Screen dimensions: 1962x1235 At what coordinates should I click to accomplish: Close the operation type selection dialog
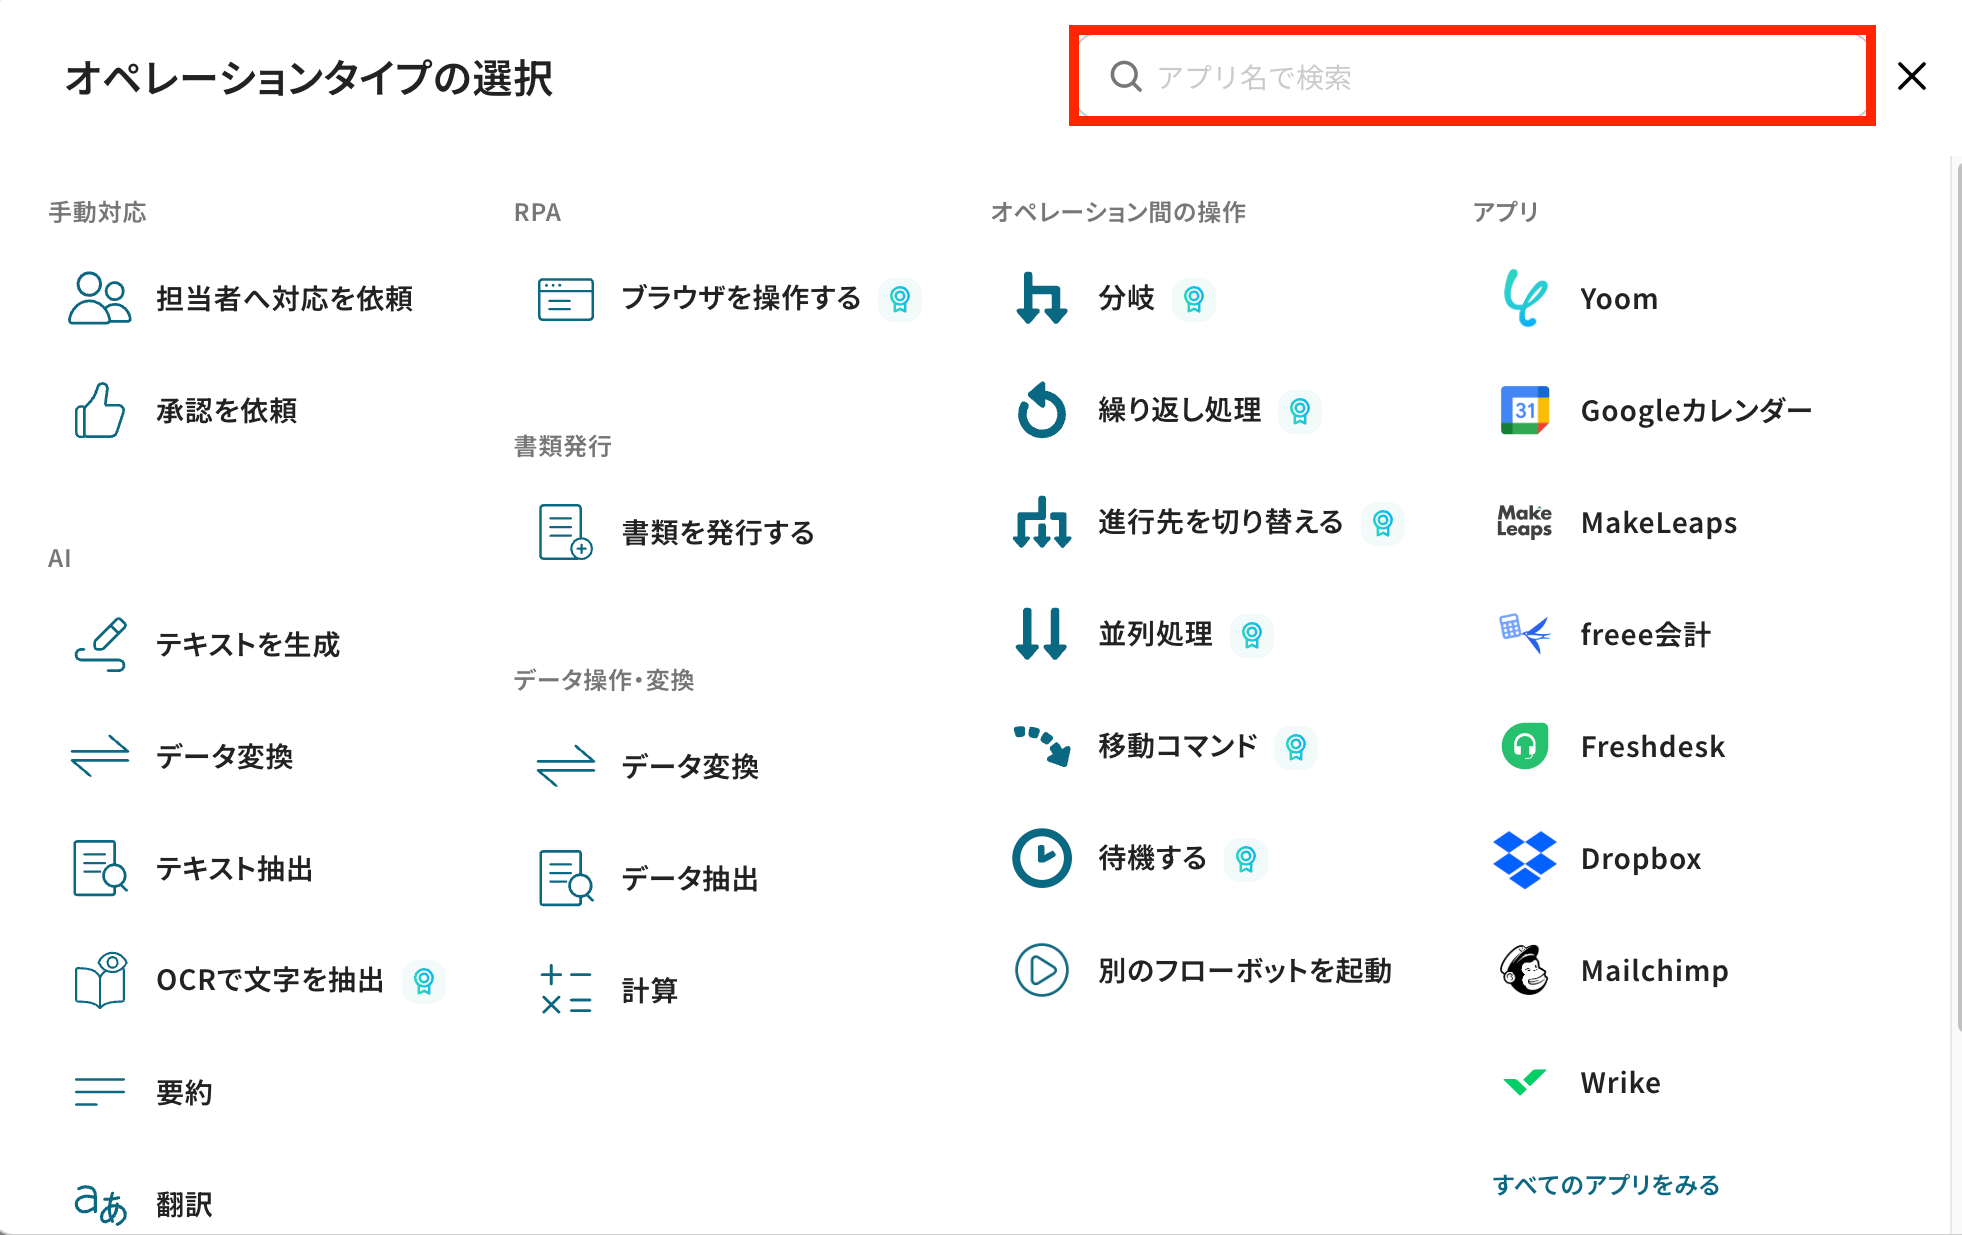(x=1911, y=77)
